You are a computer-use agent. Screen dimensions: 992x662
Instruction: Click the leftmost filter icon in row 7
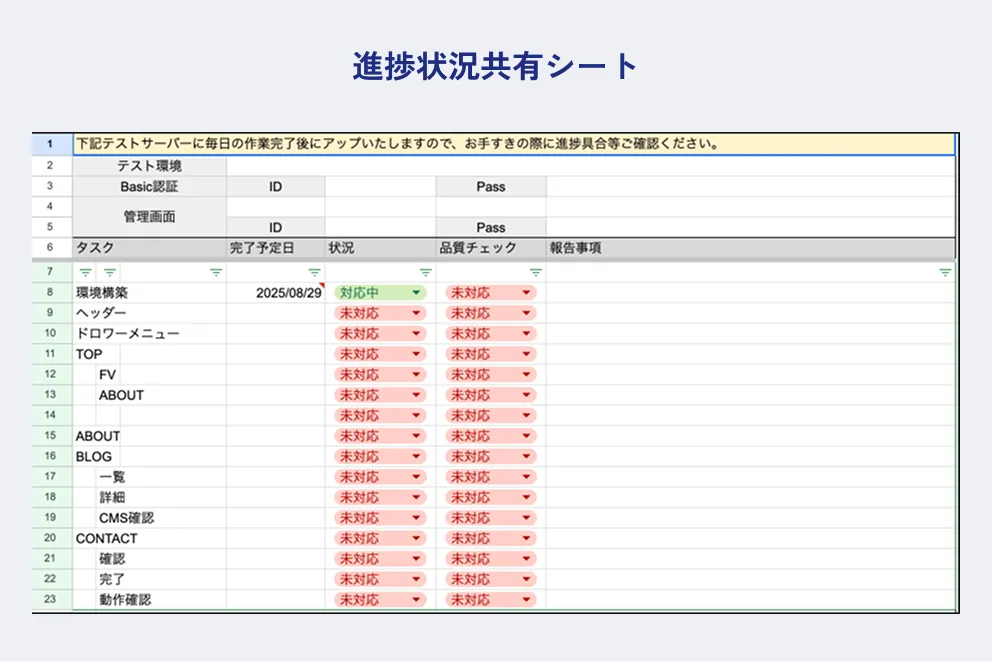click(x=85, y=272)
